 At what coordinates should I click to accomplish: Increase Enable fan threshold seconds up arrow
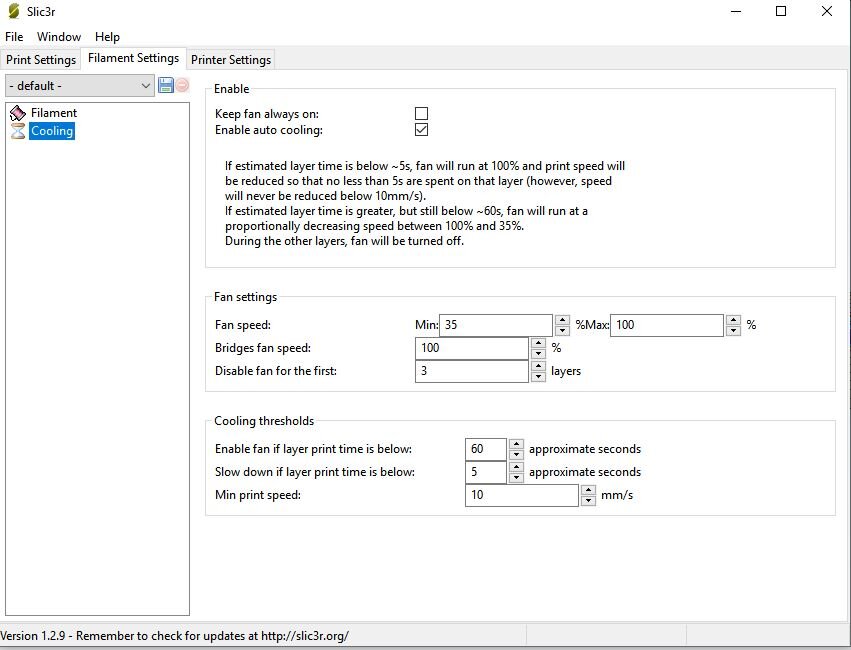click(516, 444)
